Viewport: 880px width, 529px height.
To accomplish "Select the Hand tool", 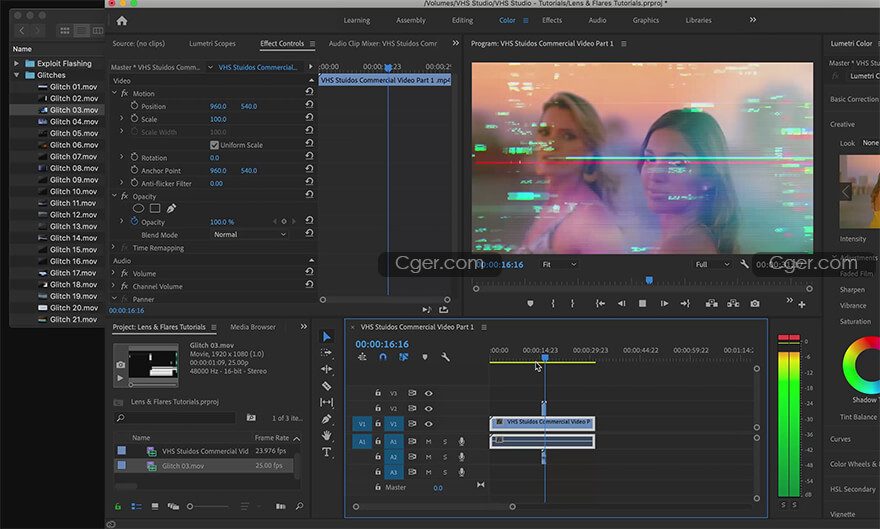I will 327,435.
